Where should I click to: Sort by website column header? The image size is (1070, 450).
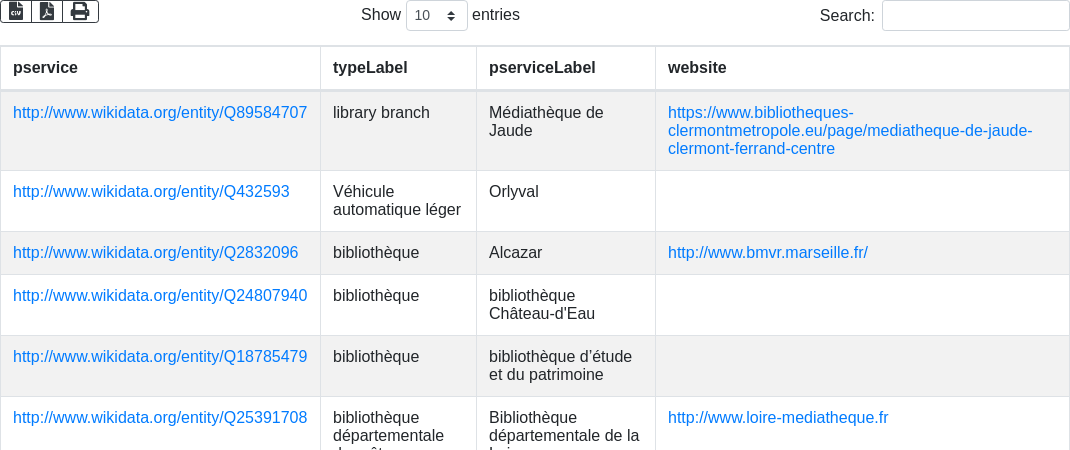(697, 68)
